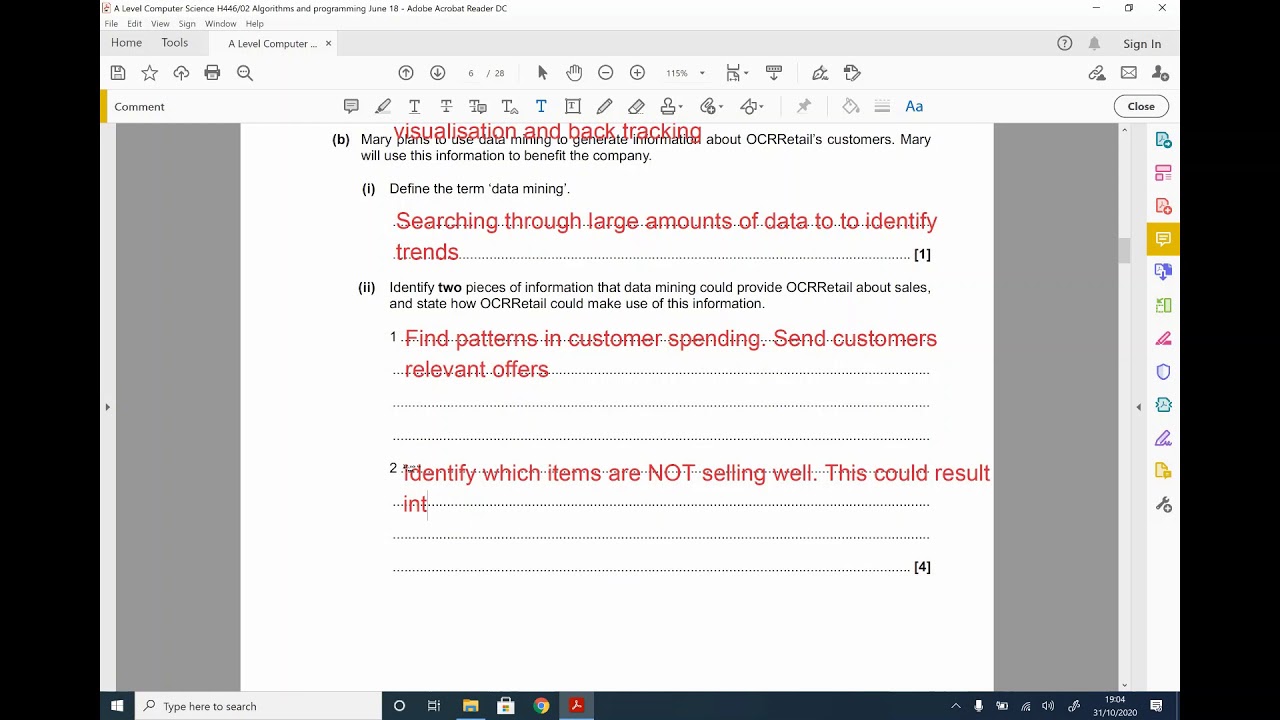Click the keep tool selected pin
Image resolution: width=1280 pixels, height=720 pixels.
pos(803,106)
